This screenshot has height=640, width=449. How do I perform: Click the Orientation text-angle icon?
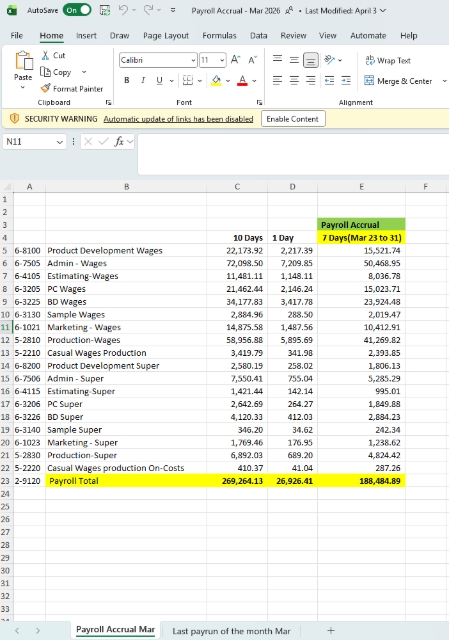pos(329,60)
